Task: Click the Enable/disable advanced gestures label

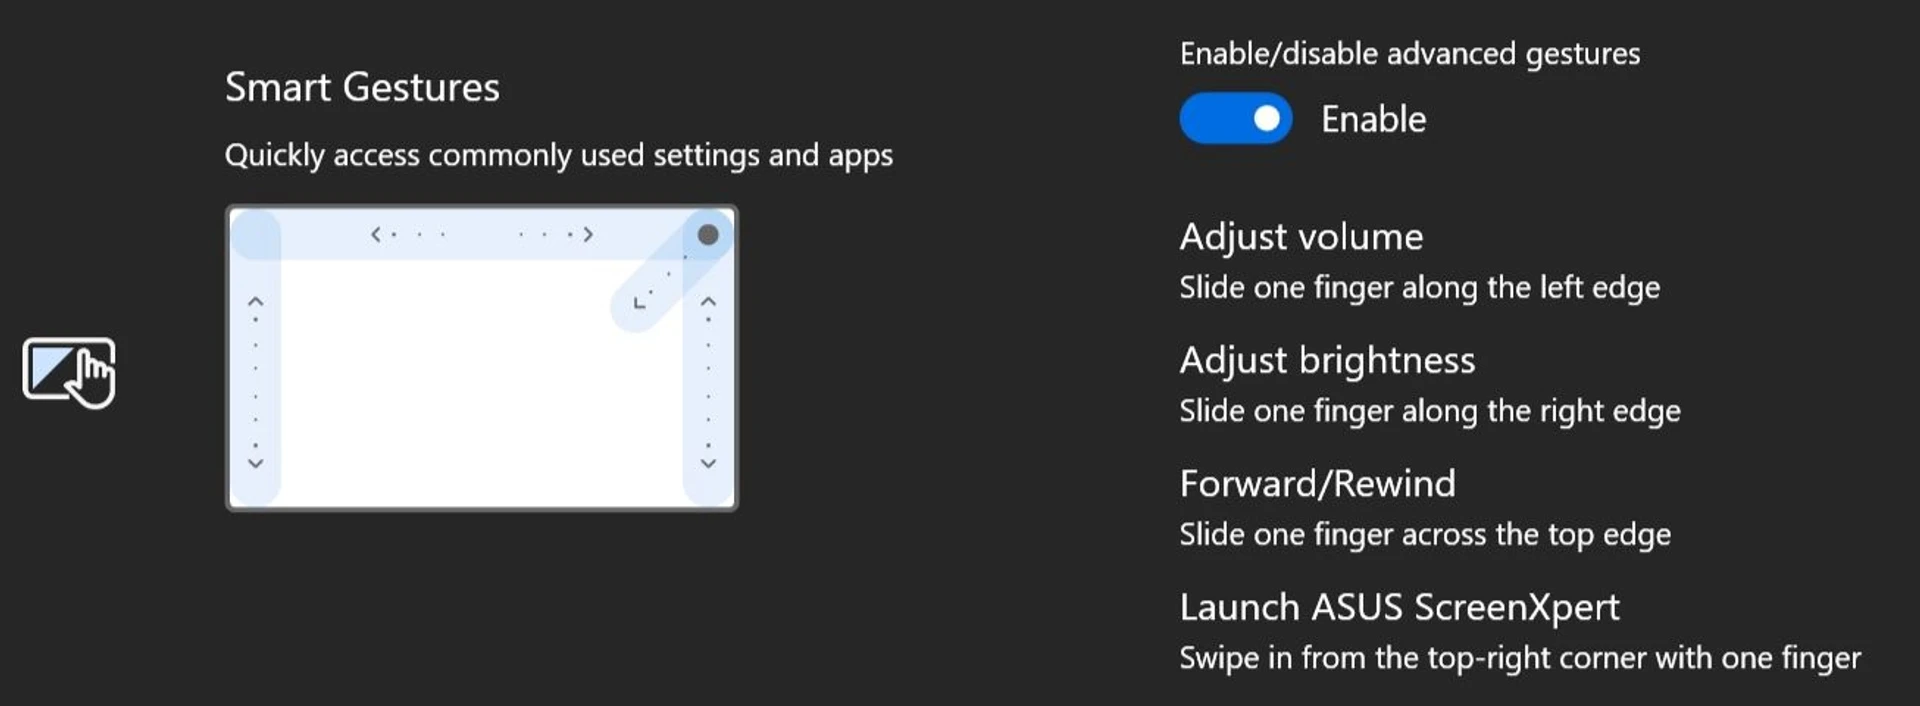Action: coord(1410,54)
